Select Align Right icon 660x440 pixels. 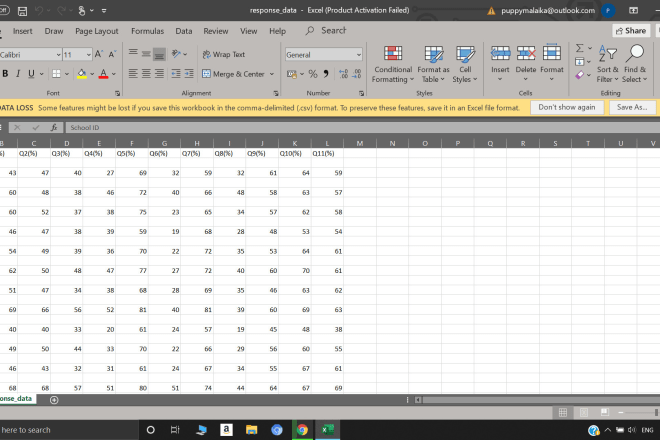pos(159,74)
